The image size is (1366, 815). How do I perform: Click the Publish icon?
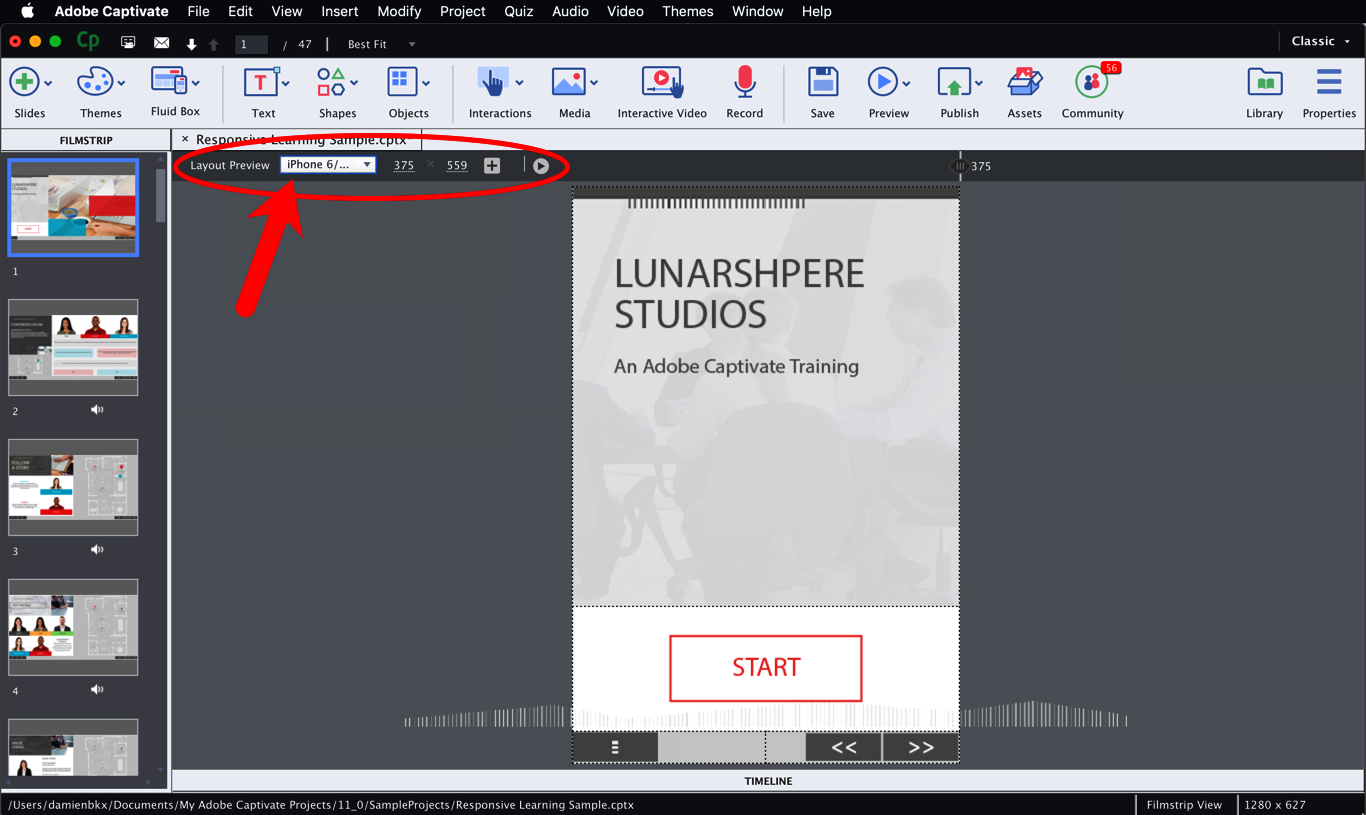[x=953, y=82]
